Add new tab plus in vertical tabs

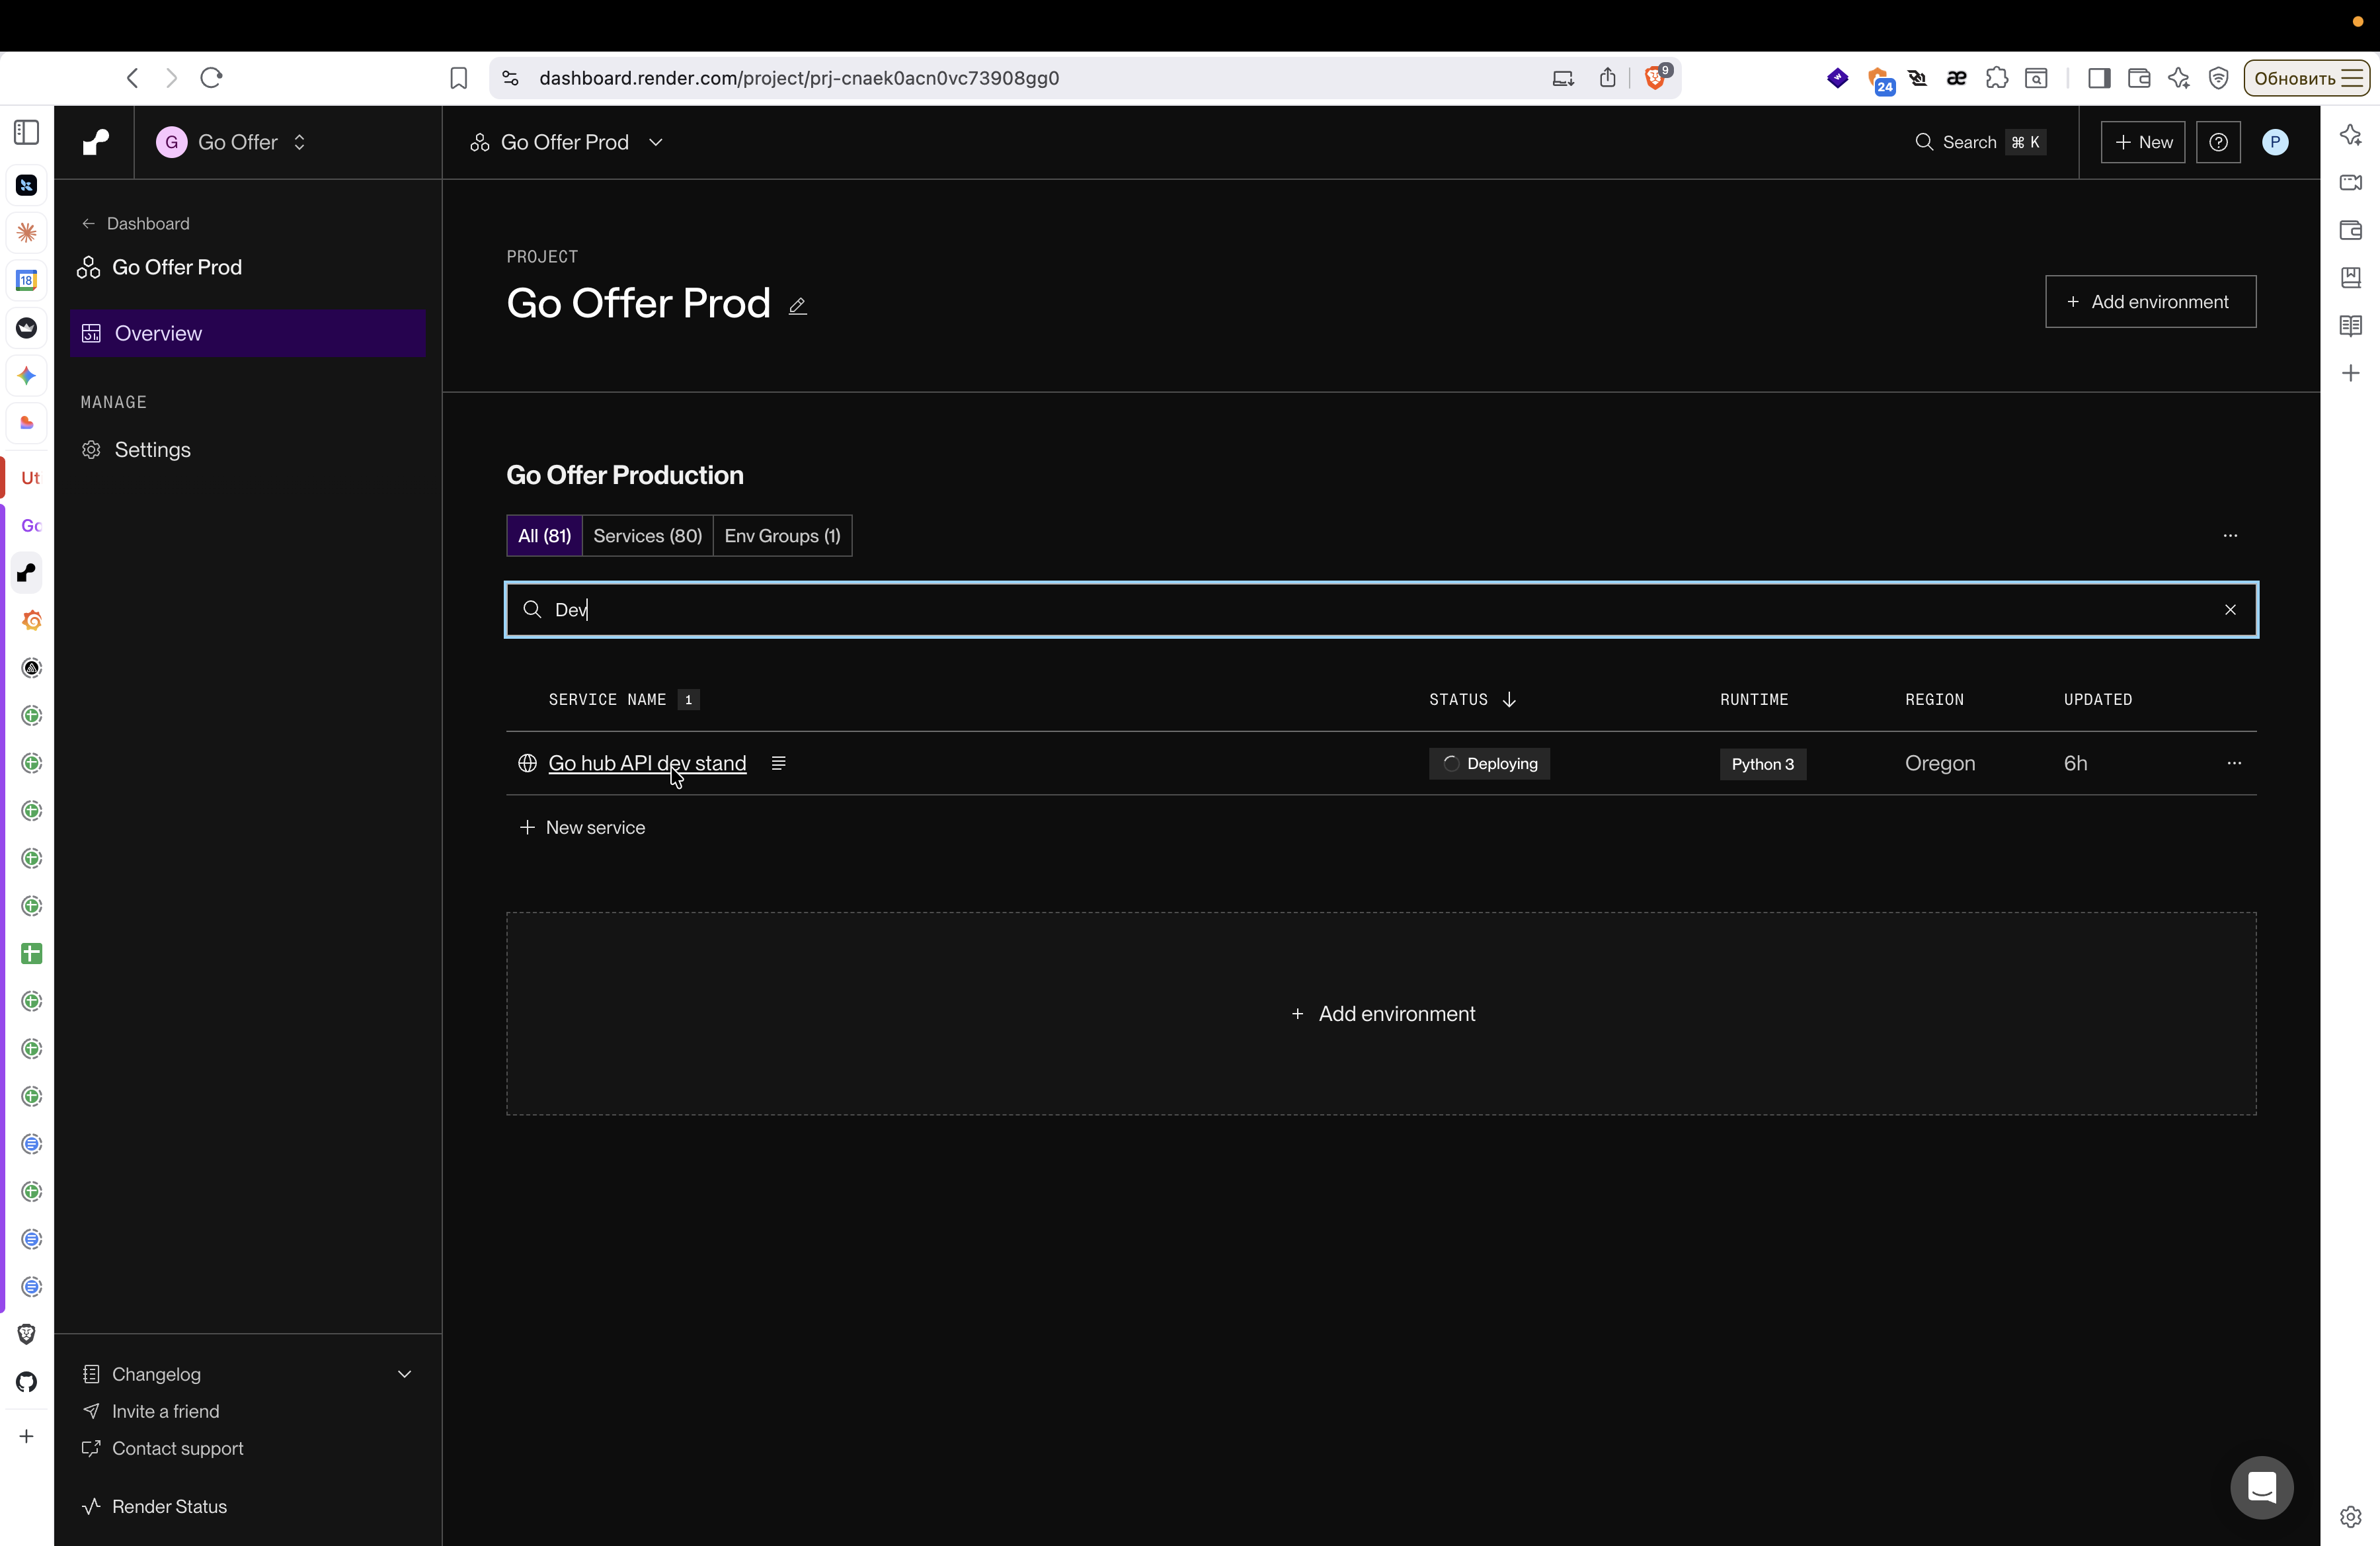(x=27, y=1436)
